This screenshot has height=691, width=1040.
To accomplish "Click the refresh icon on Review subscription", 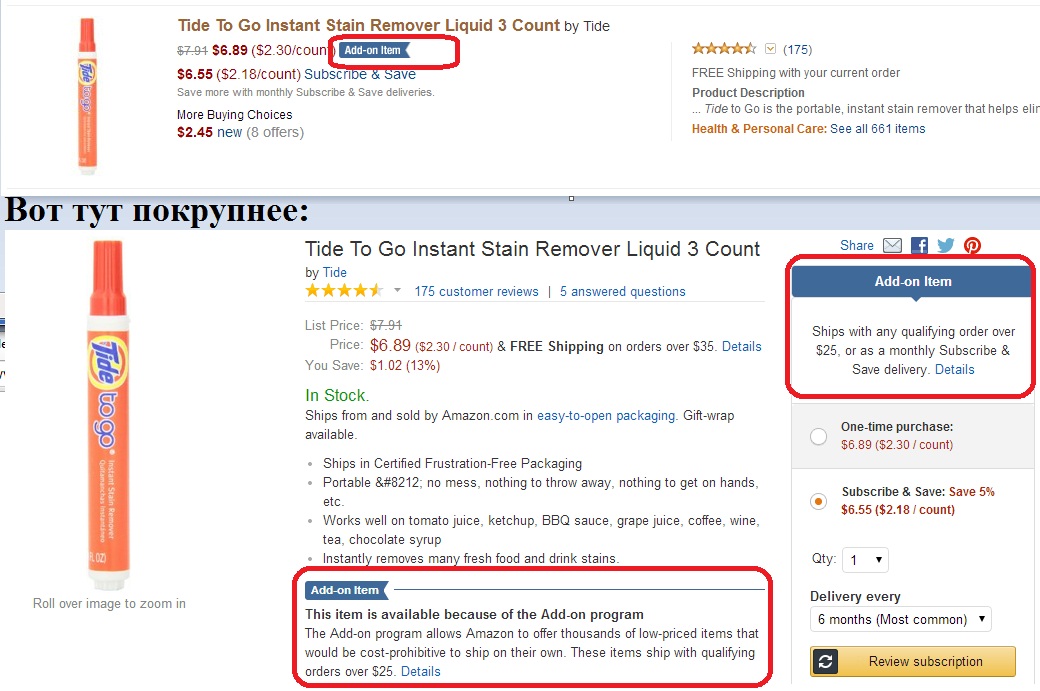I will (x=826, y=661).
